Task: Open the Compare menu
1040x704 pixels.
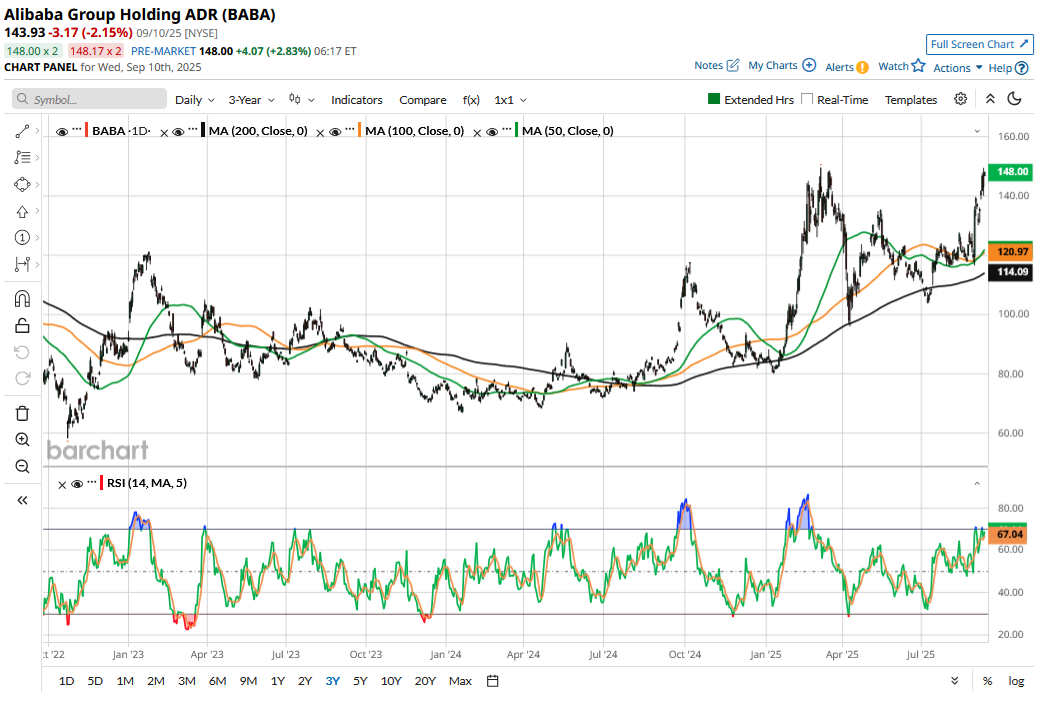Action: [422, 100]
